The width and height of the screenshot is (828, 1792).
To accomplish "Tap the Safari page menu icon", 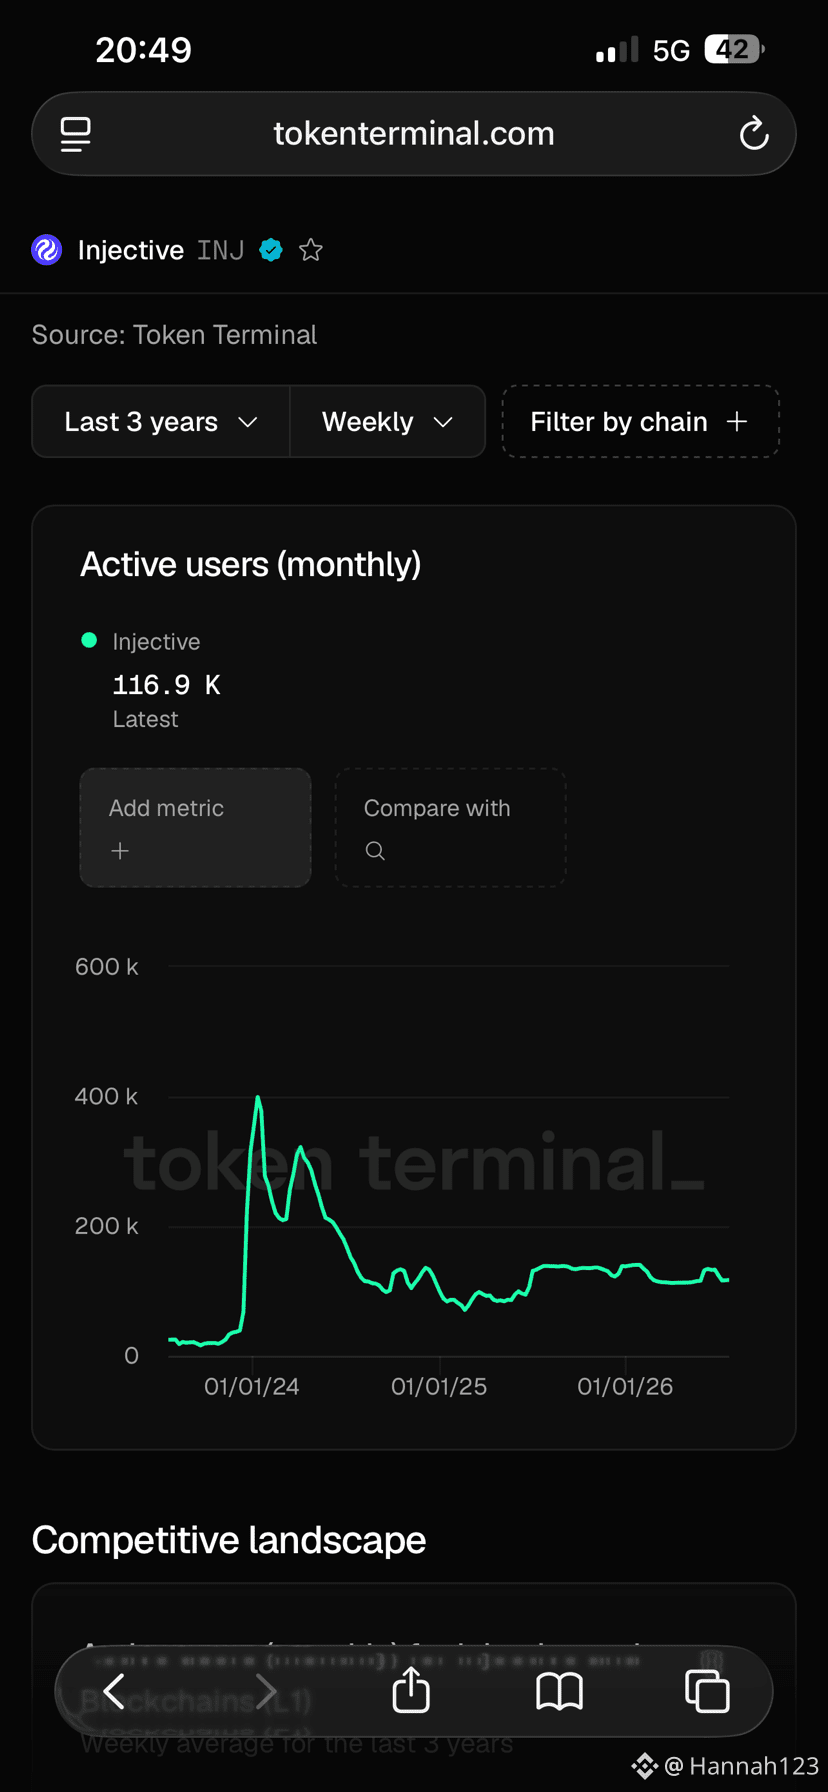I will (x=76, y=134).
